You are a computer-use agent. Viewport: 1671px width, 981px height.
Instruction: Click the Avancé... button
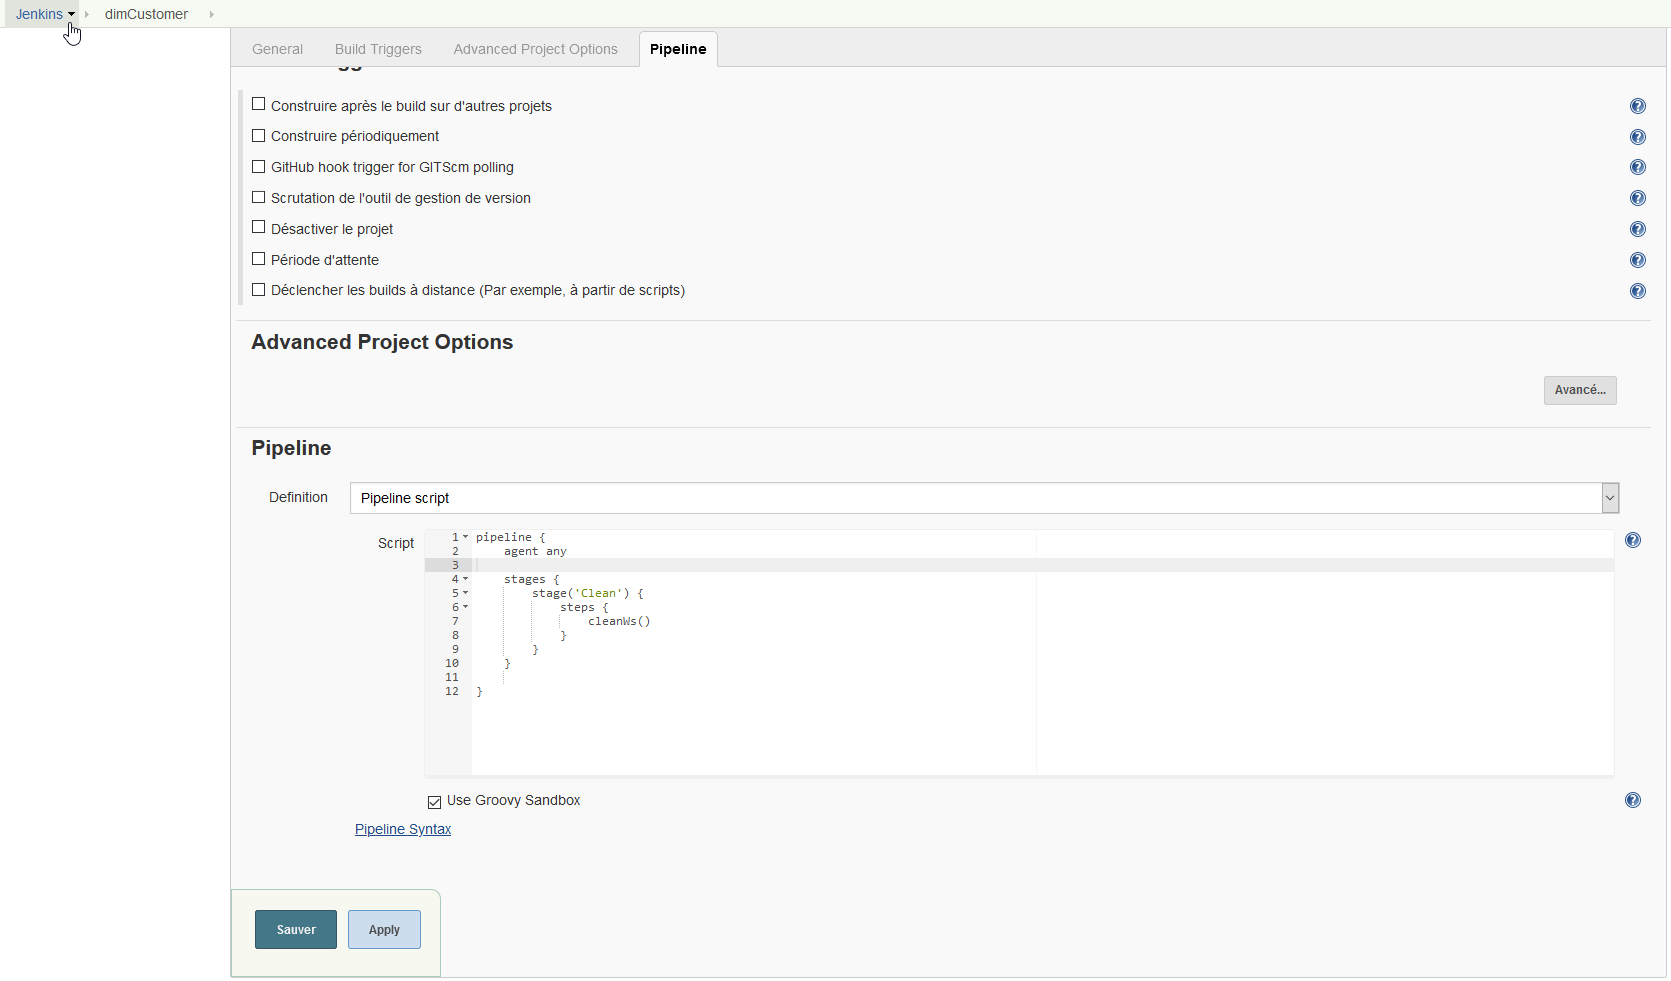click(1580, 390)
